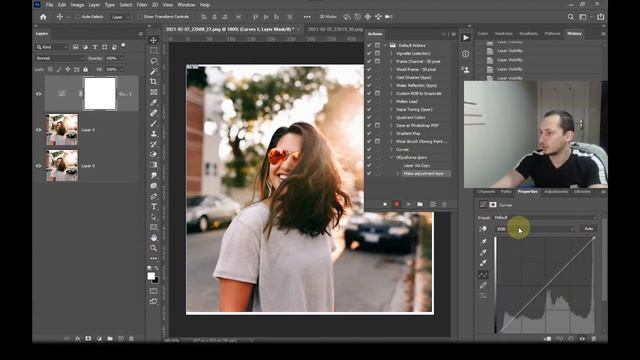Select the Rectangular Marquee tool
Screen dimensions: 640x360
point(153,50)
